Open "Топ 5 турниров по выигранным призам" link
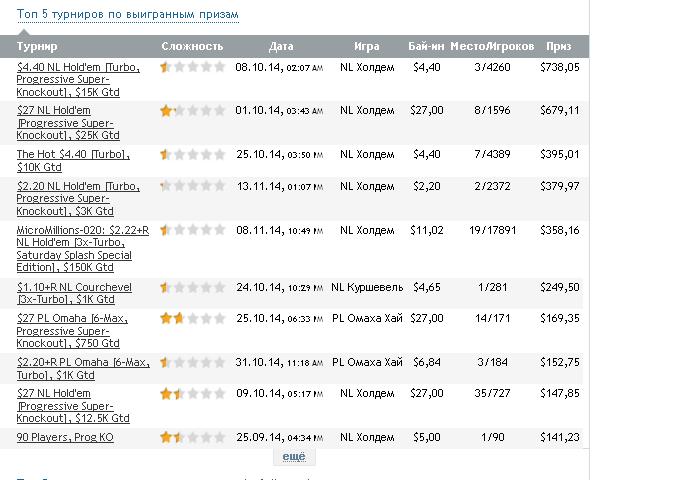The image size is (683, 480). click(x=128, y=16)
